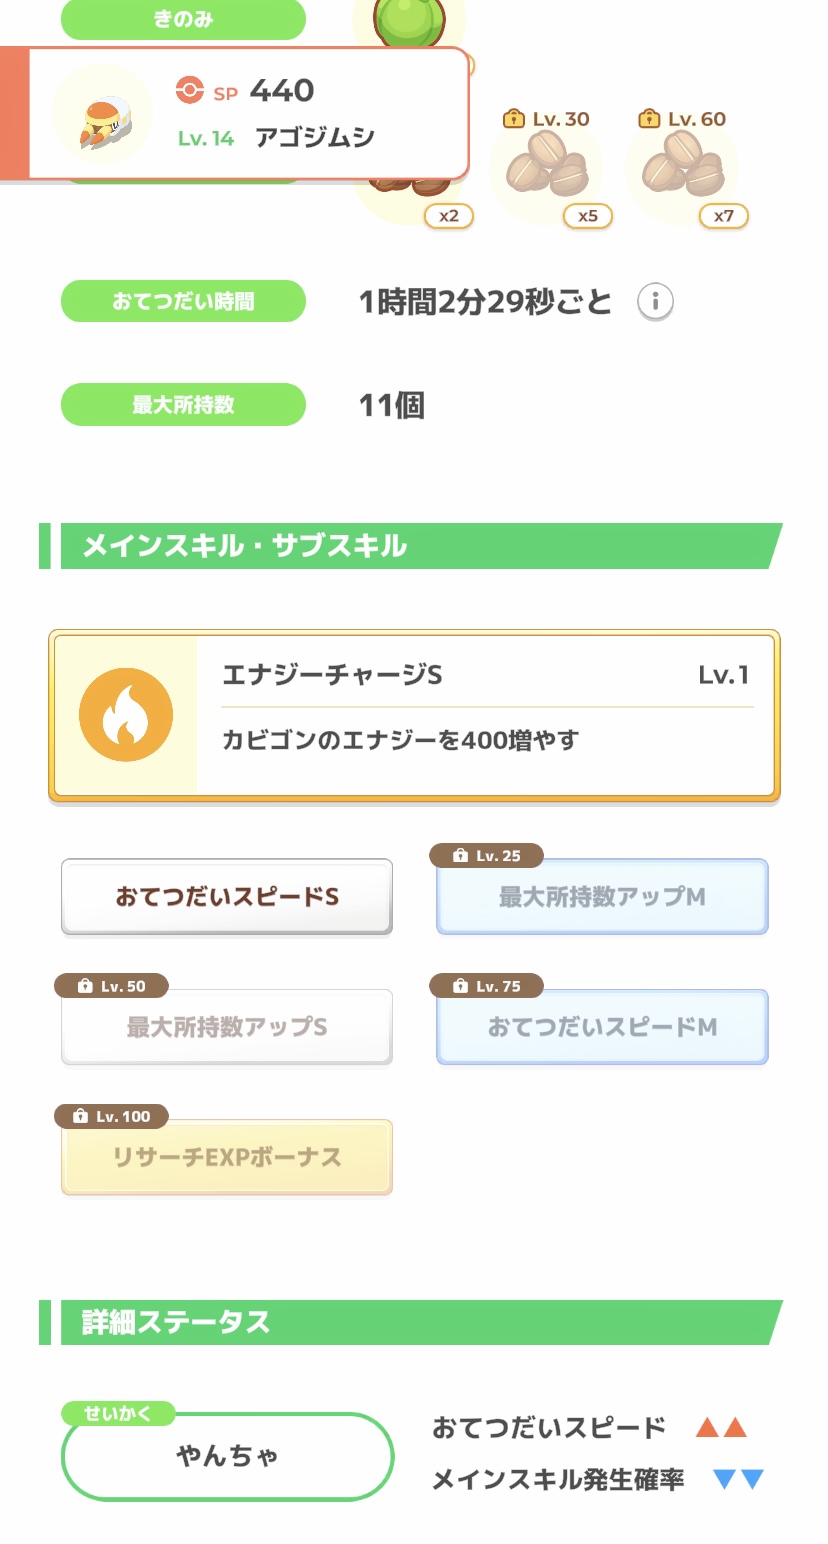Tap the green berry icon at top
The image size is (828, 1544).
tap(409, 22)
